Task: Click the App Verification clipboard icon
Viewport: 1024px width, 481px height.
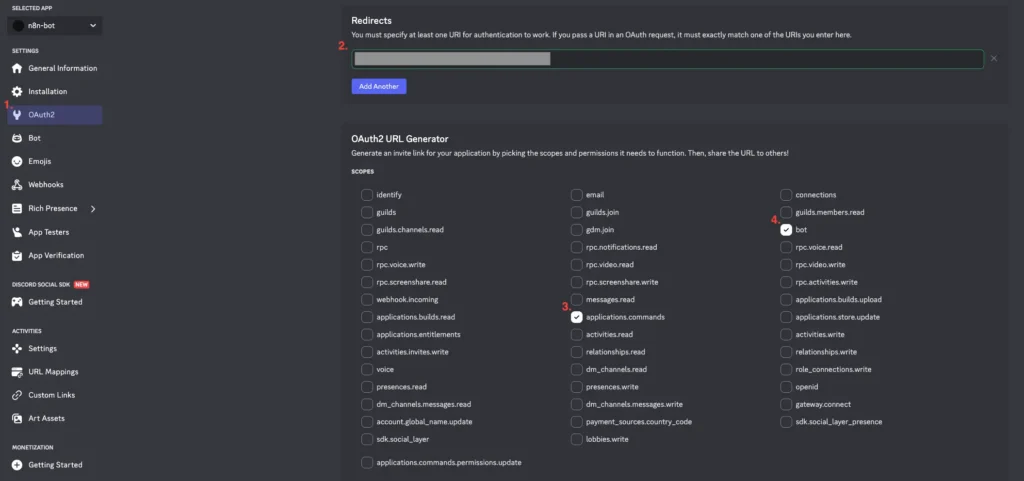Action: point(17,256)
